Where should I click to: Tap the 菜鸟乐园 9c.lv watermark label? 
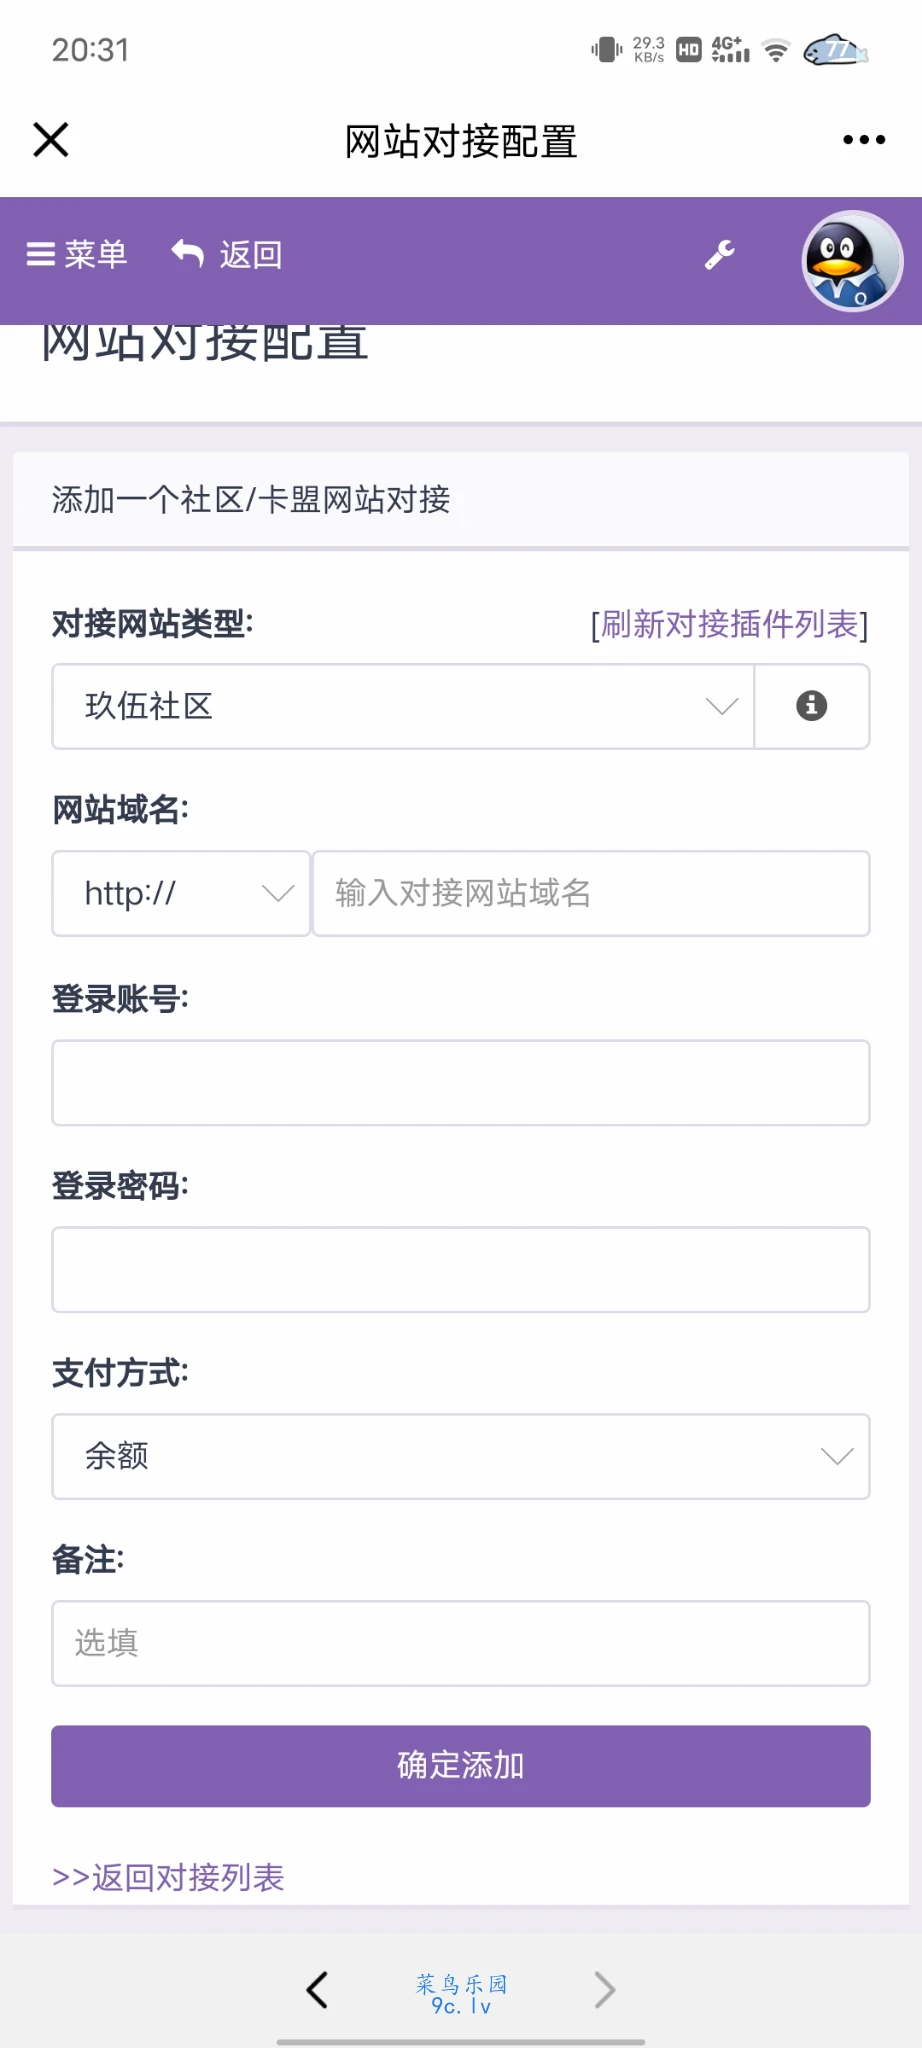coord(461,1993)
